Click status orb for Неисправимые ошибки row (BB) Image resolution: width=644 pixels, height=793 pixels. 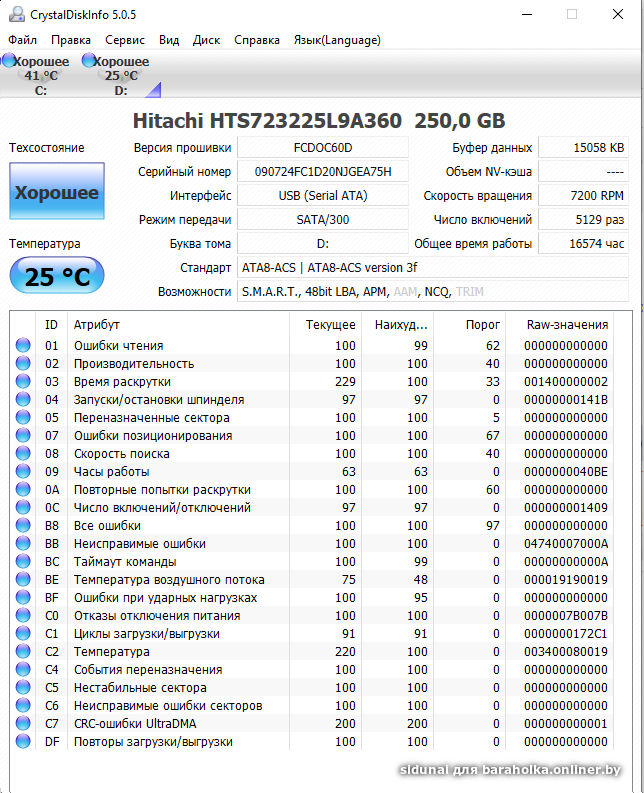[23, 543]
